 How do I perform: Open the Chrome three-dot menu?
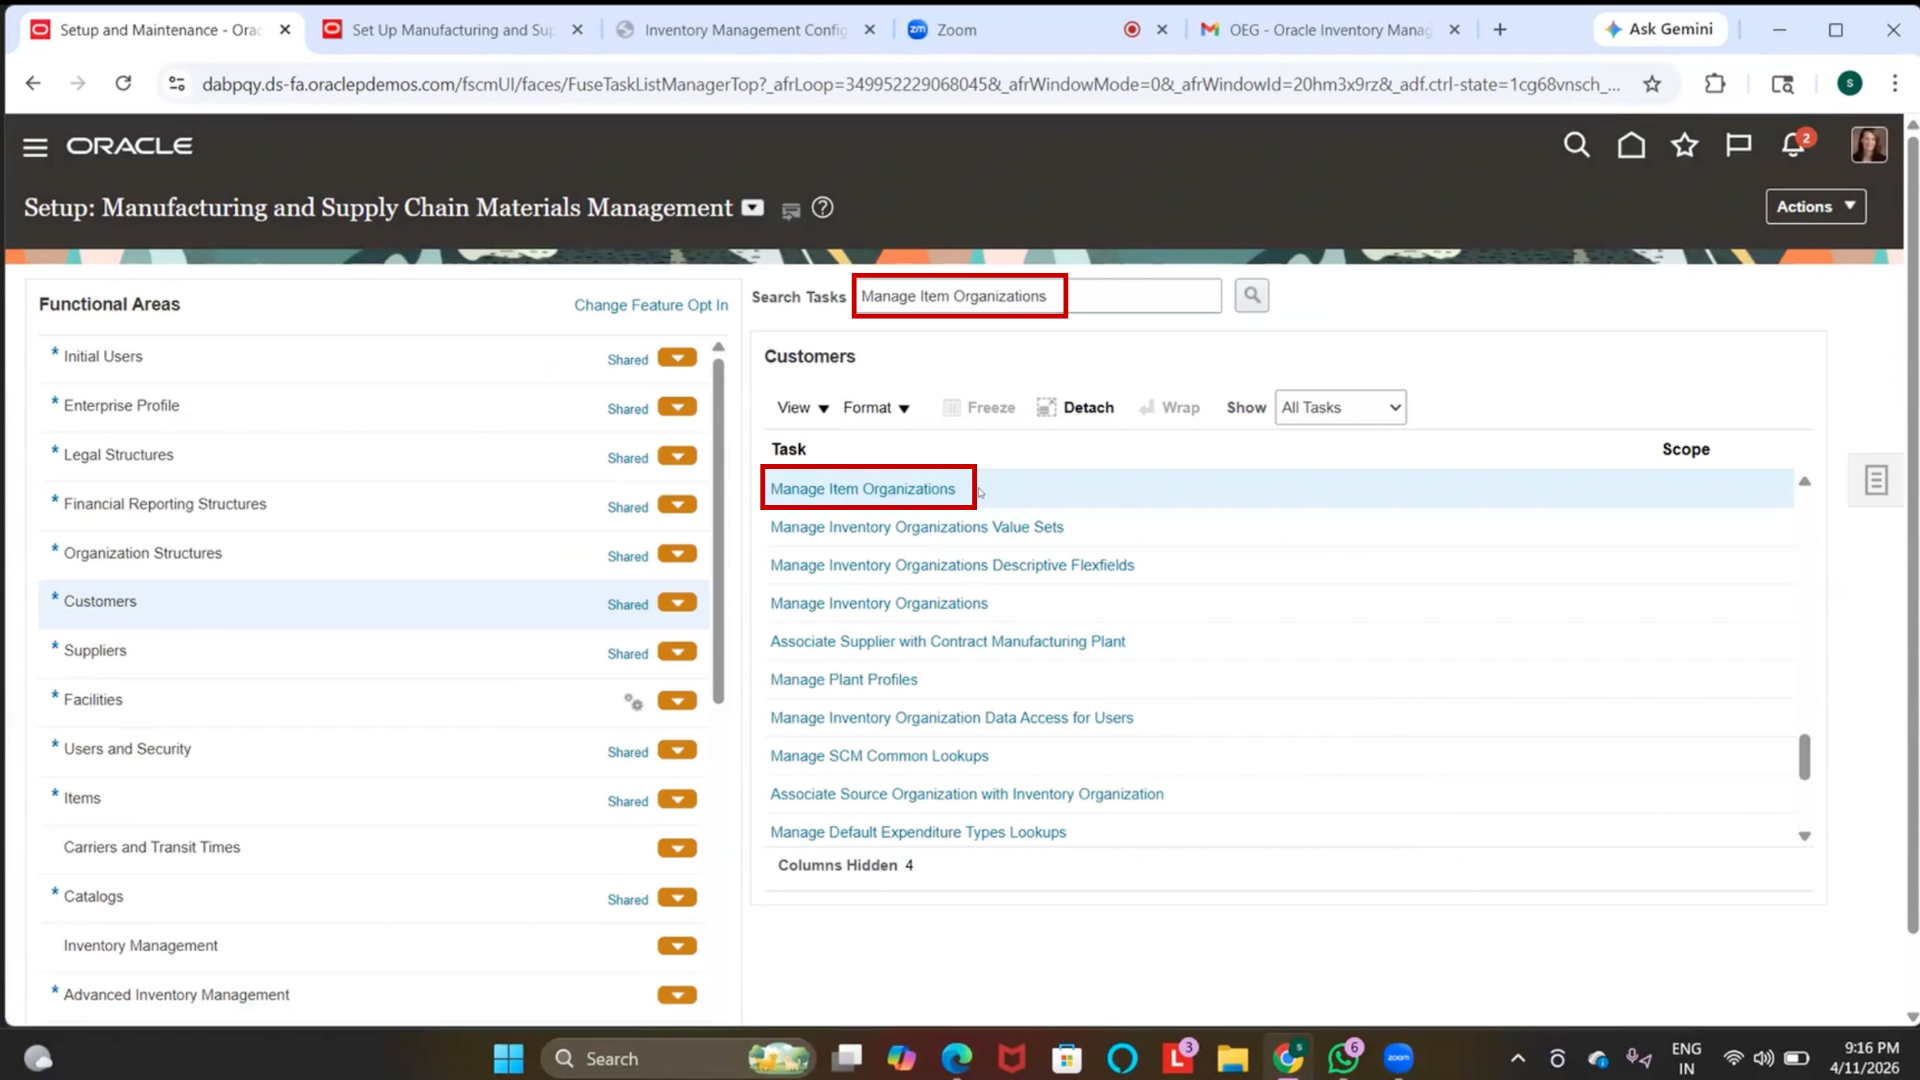pyautogui.click(x=1894, y=84)
